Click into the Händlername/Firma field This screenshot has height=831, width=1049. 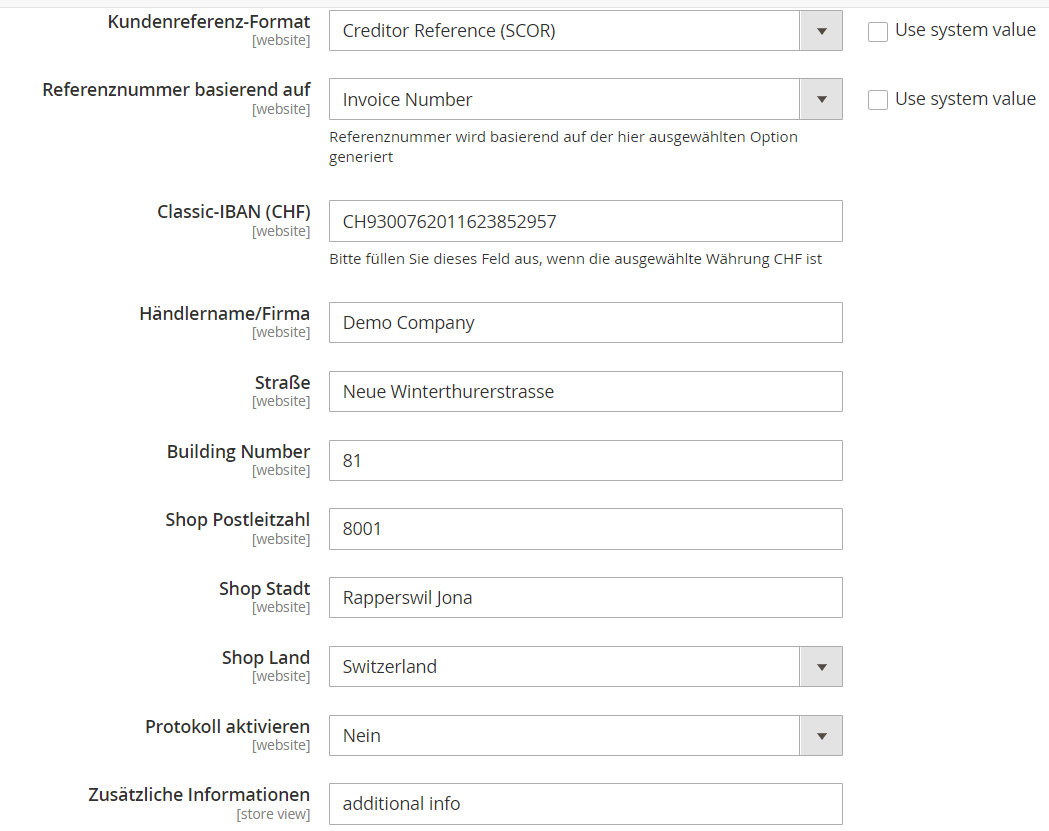click(585, 322)
